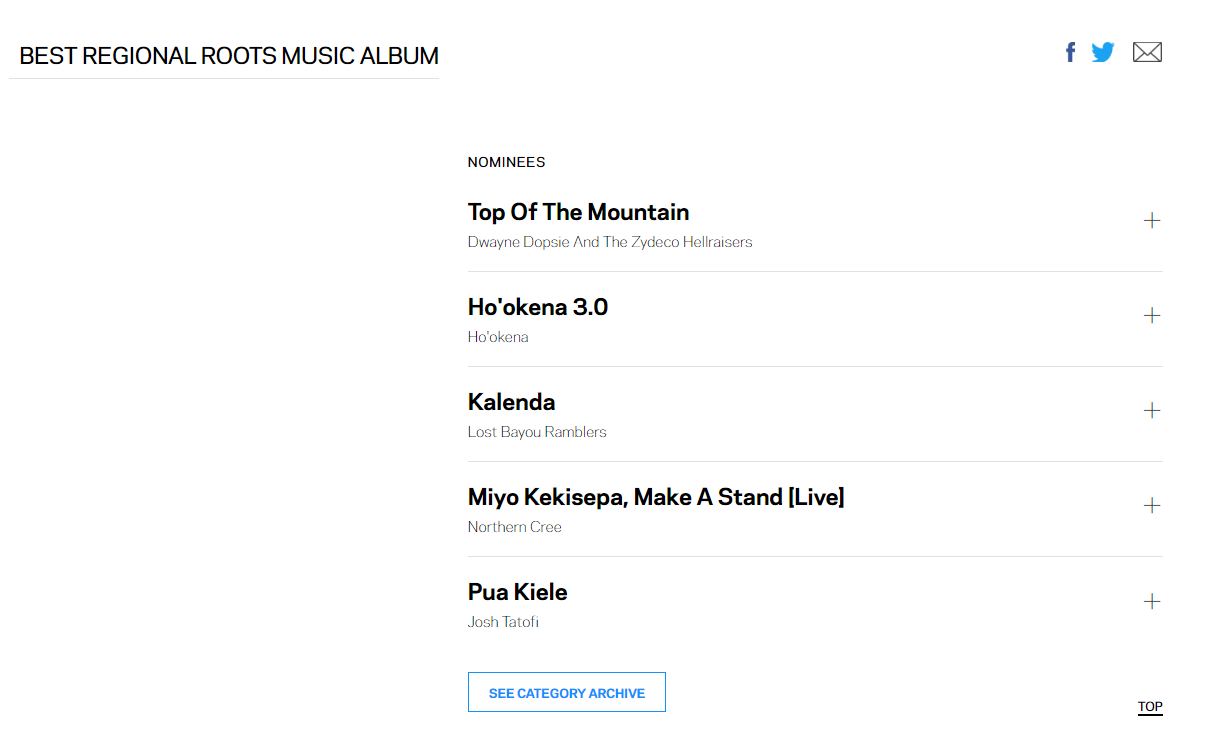The width and height of the screenshot is (1206, 743).
Task: Click the Kalenda album title
Action: coord(511,402)
